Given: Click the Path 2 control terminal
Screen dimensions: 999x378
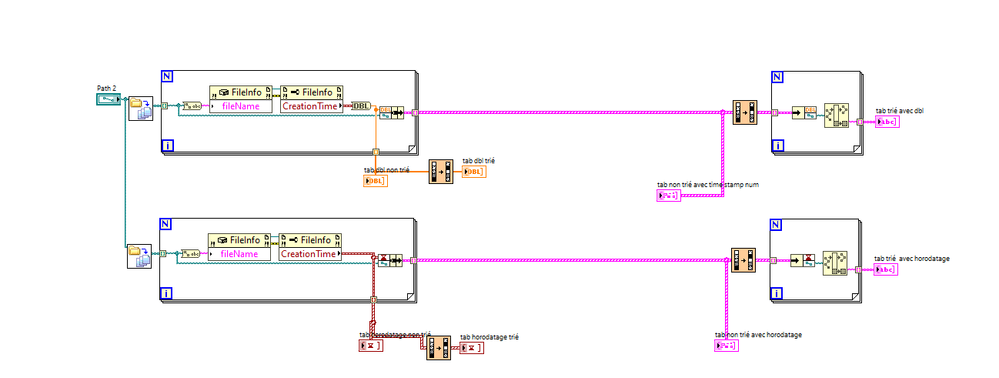Looking at the screenshot, I should pos(108,99).
